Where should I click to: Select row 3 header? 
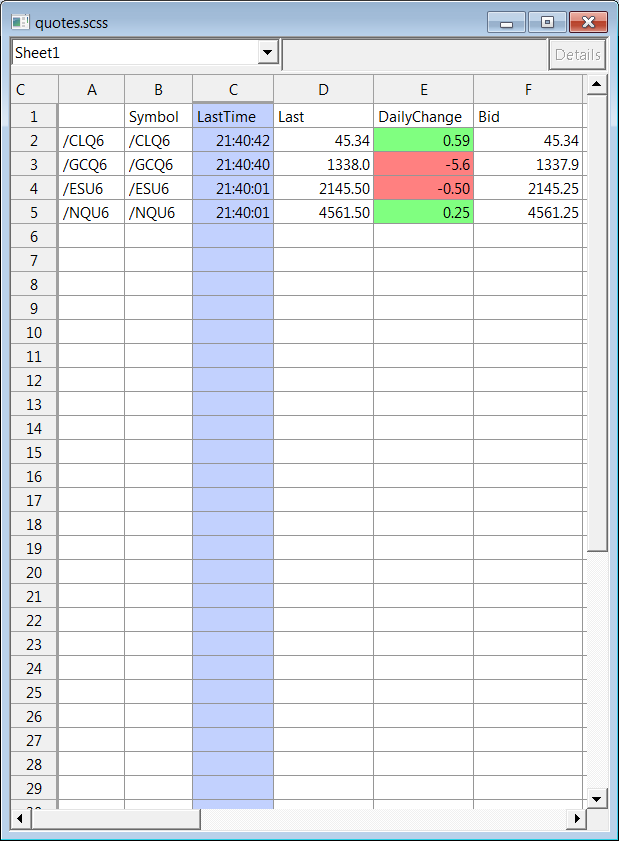click(x=34, y=164)
